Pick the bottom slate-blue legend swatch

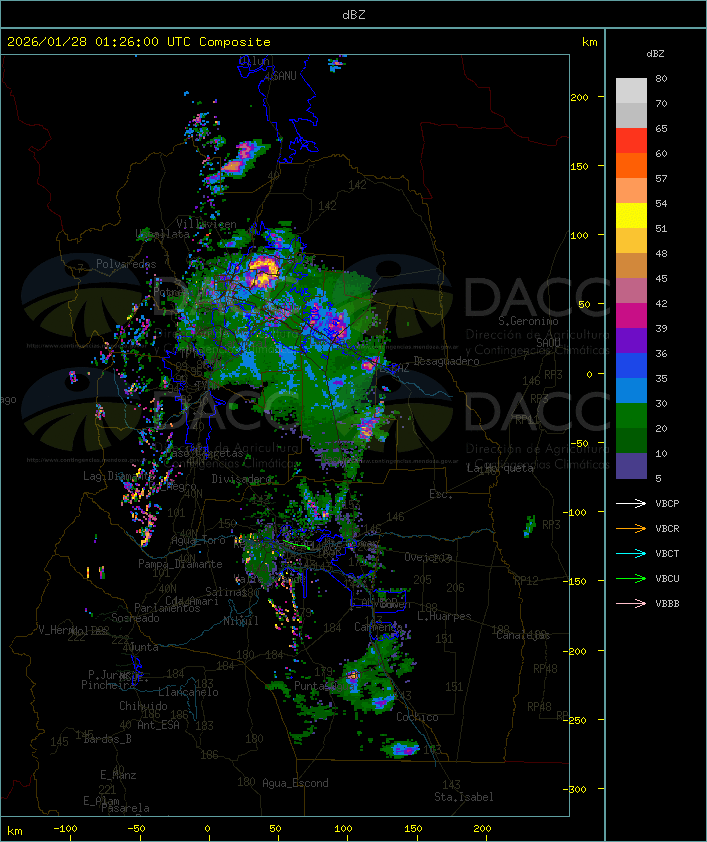tap(631, 466)
